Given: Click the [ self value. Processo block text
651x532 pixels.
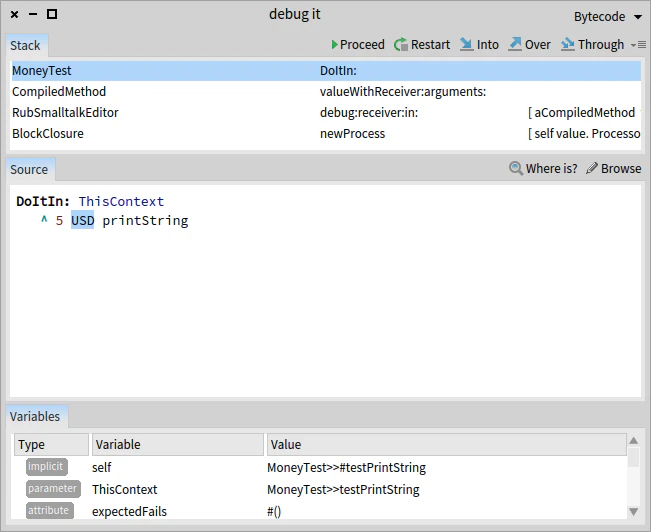Looking at the screenshot, I should click(x=584, y=134).
